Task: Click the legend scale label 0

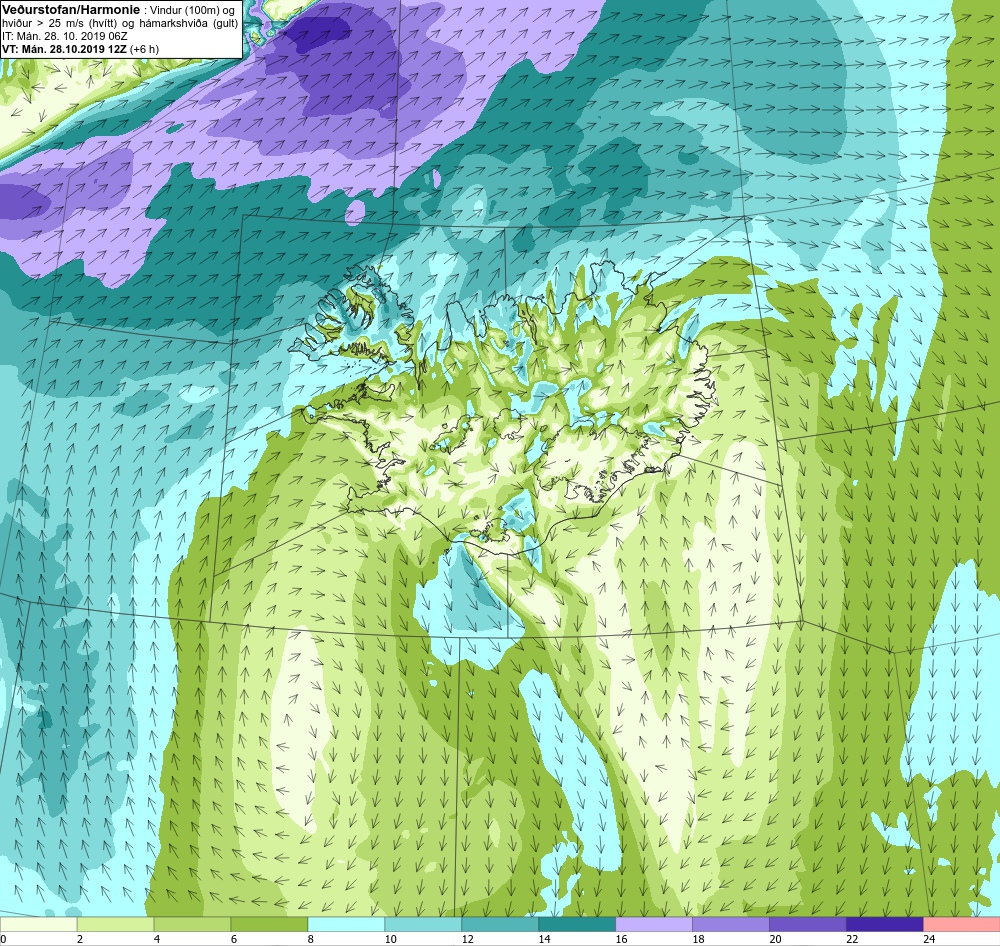Action: click(3, 939)
